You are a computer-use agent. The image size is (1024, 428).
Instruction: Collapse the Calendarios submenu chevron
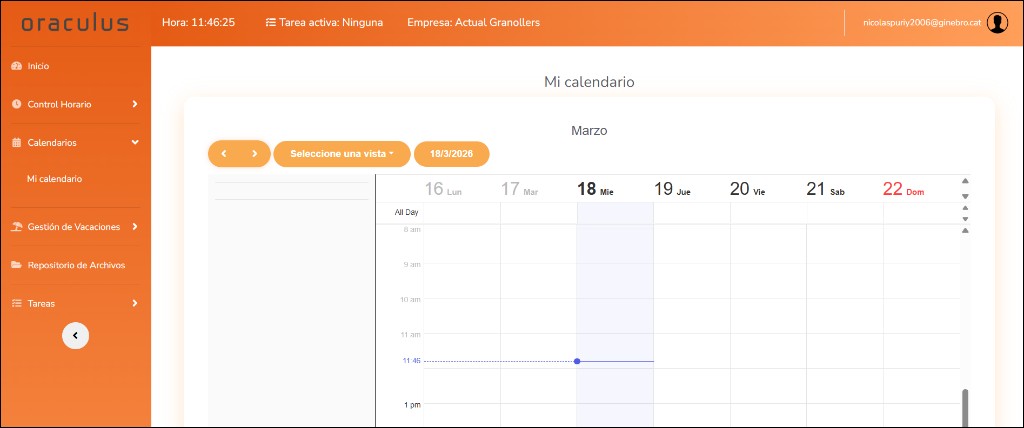click(135, 142)
